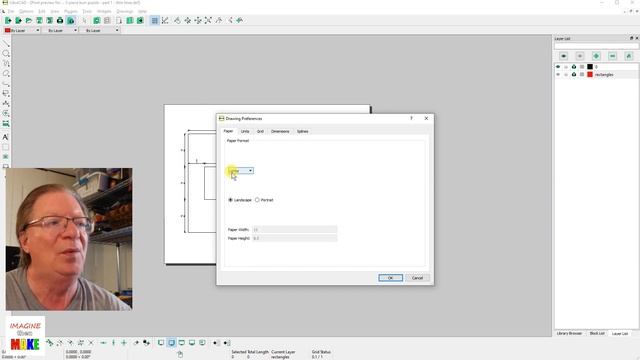Viewport: 640px width, 360px height.
Task: Click the Paper Width field
Action: point(294,230)
